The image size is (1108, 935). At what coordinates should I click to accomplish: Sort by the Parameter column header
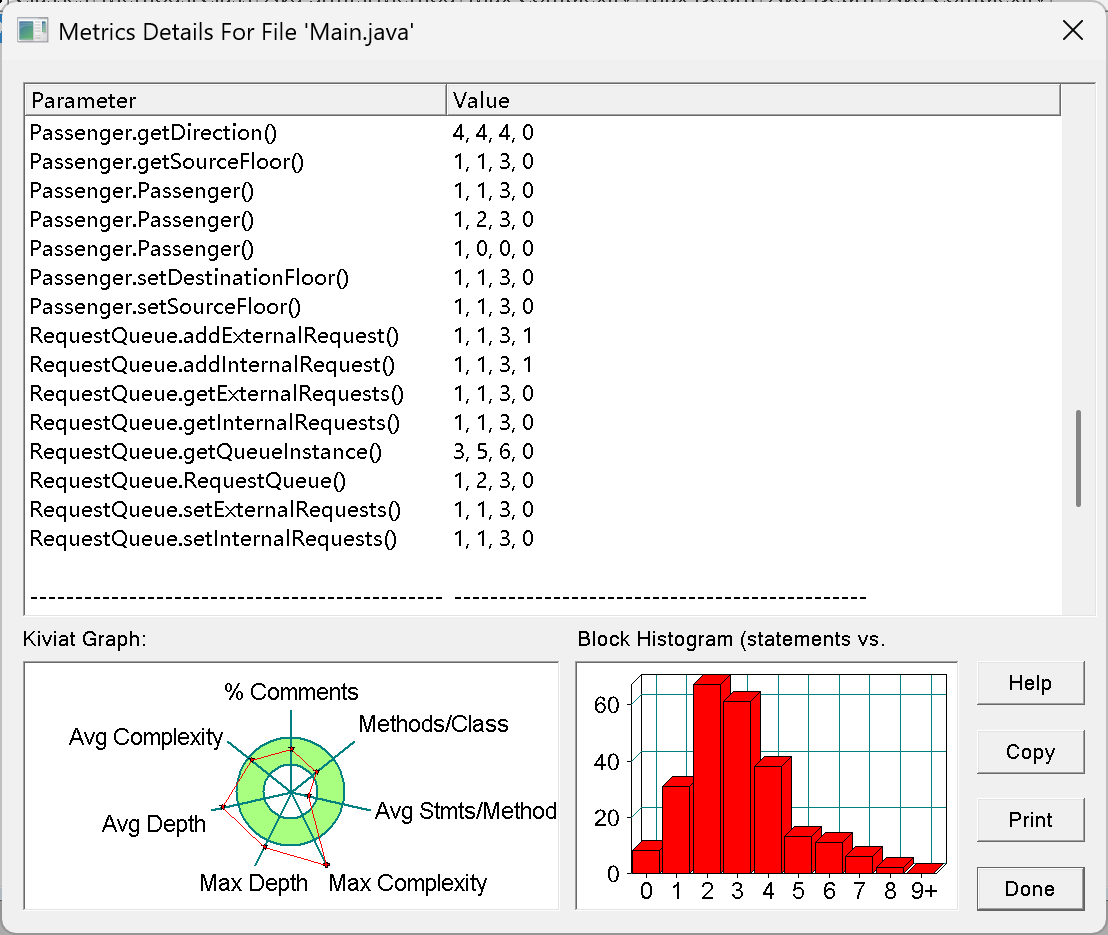(x=235, y=100)
